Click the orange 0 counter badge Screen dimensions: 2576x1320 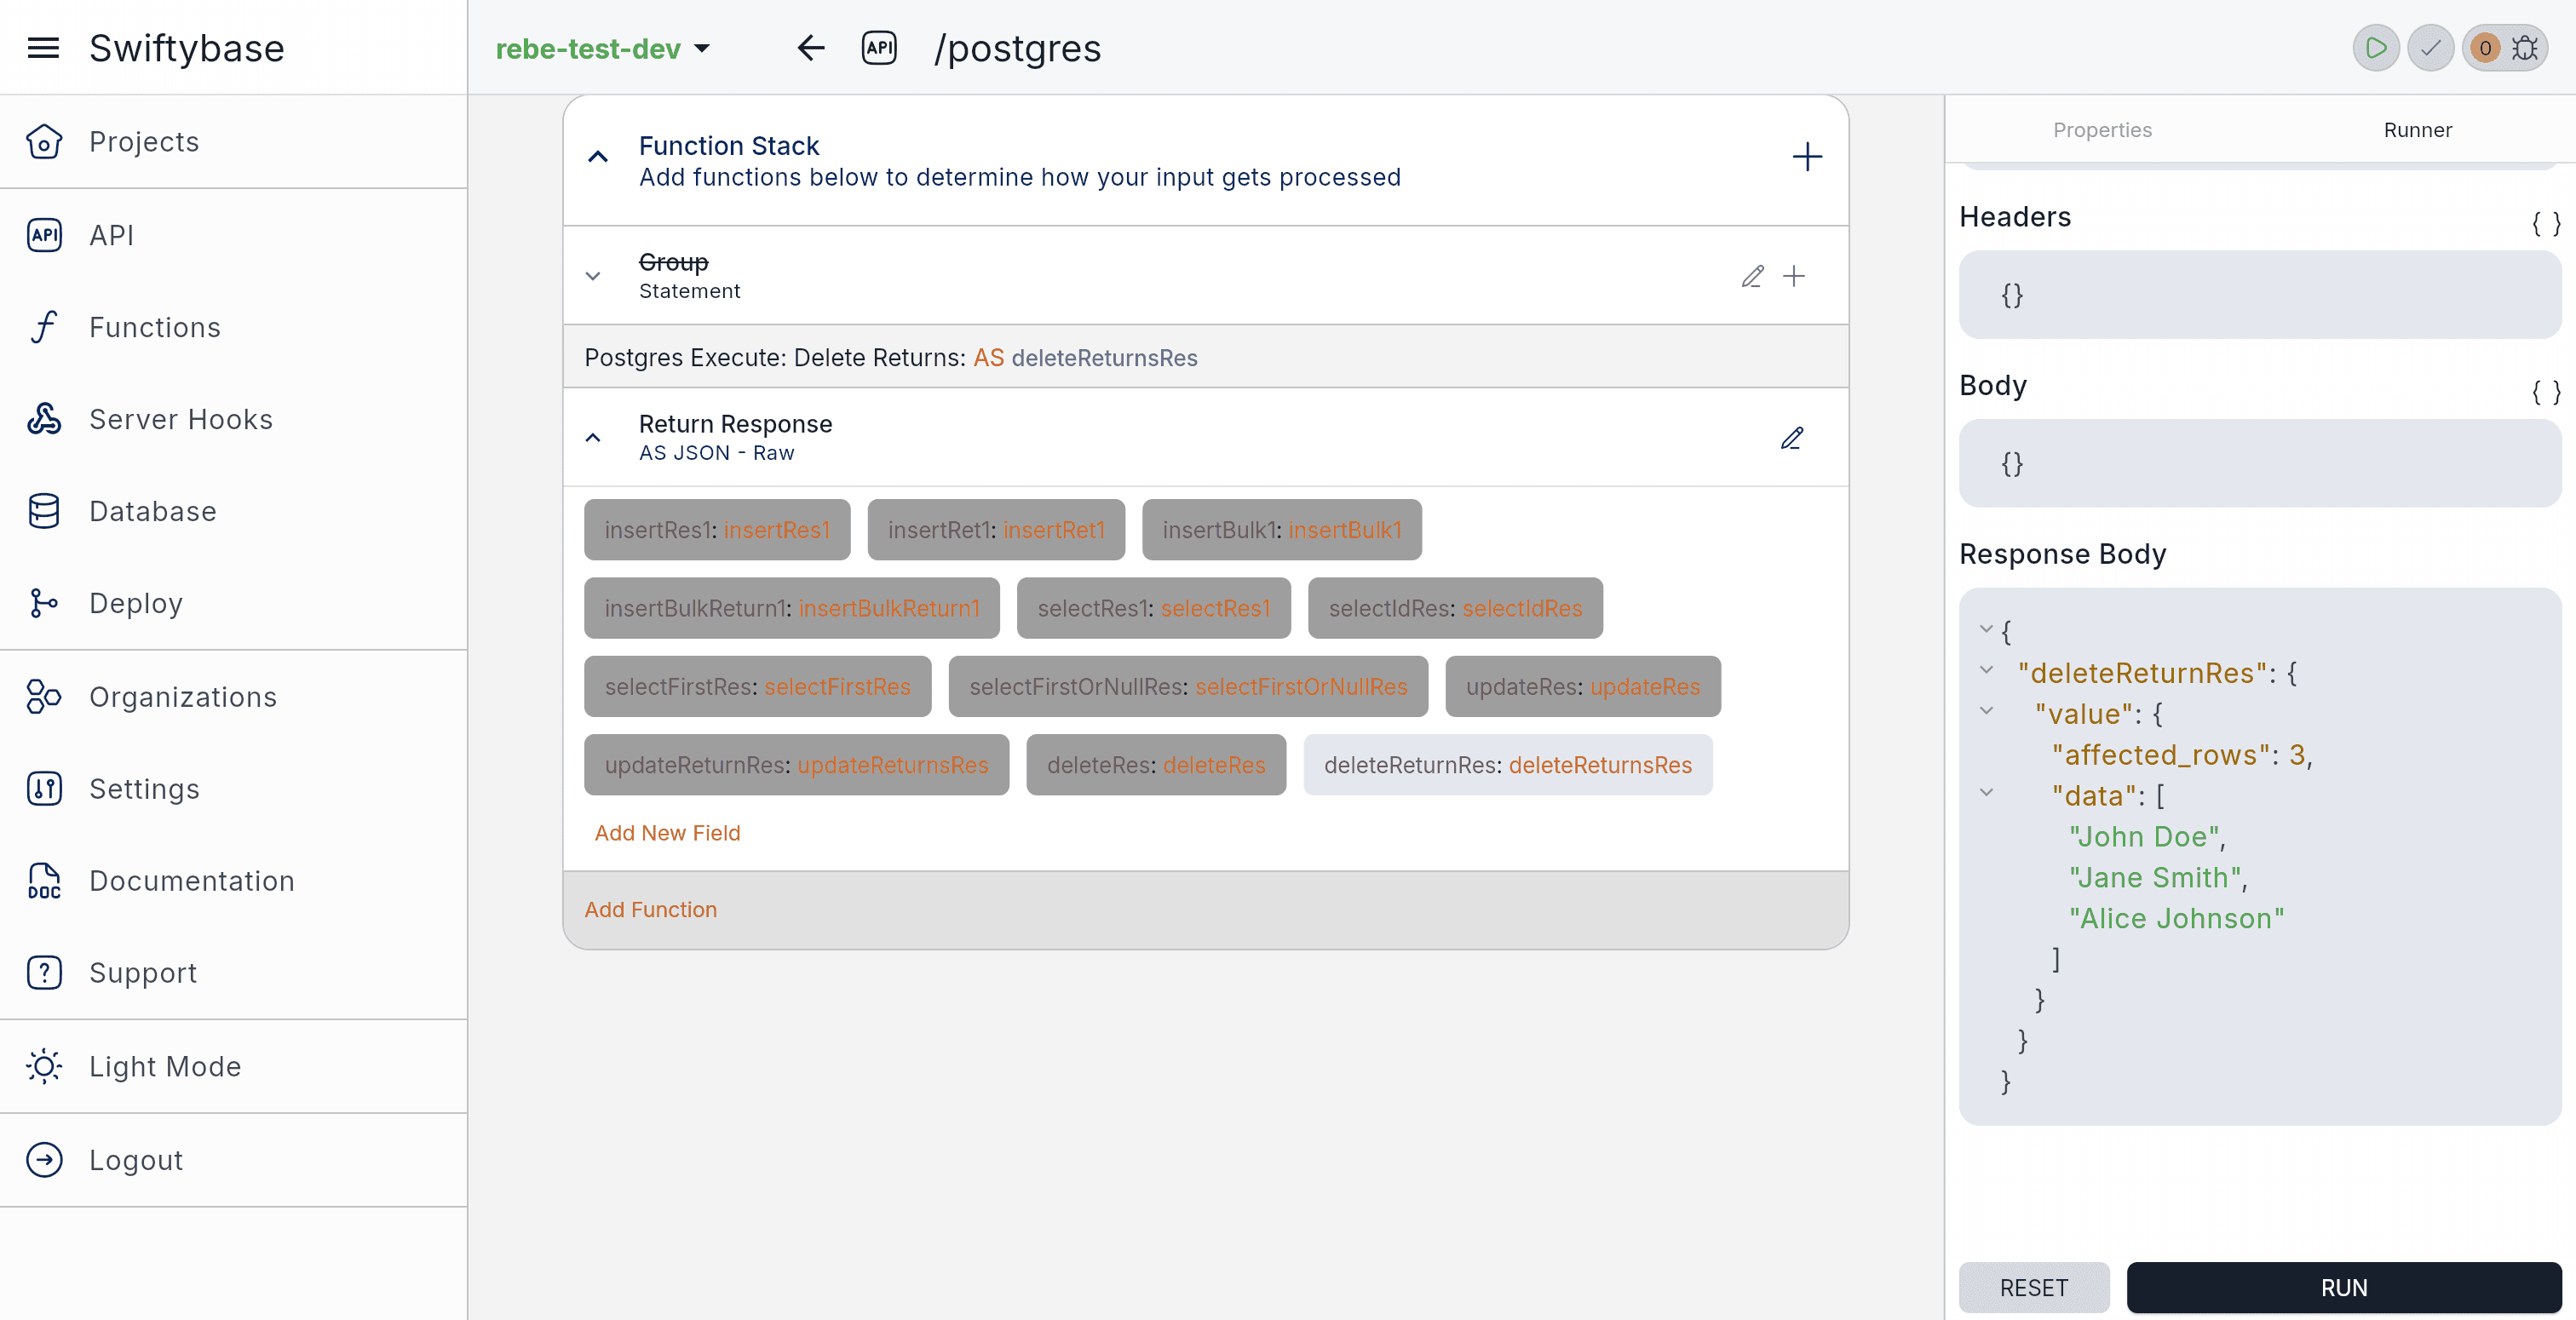pos(2485,48)
